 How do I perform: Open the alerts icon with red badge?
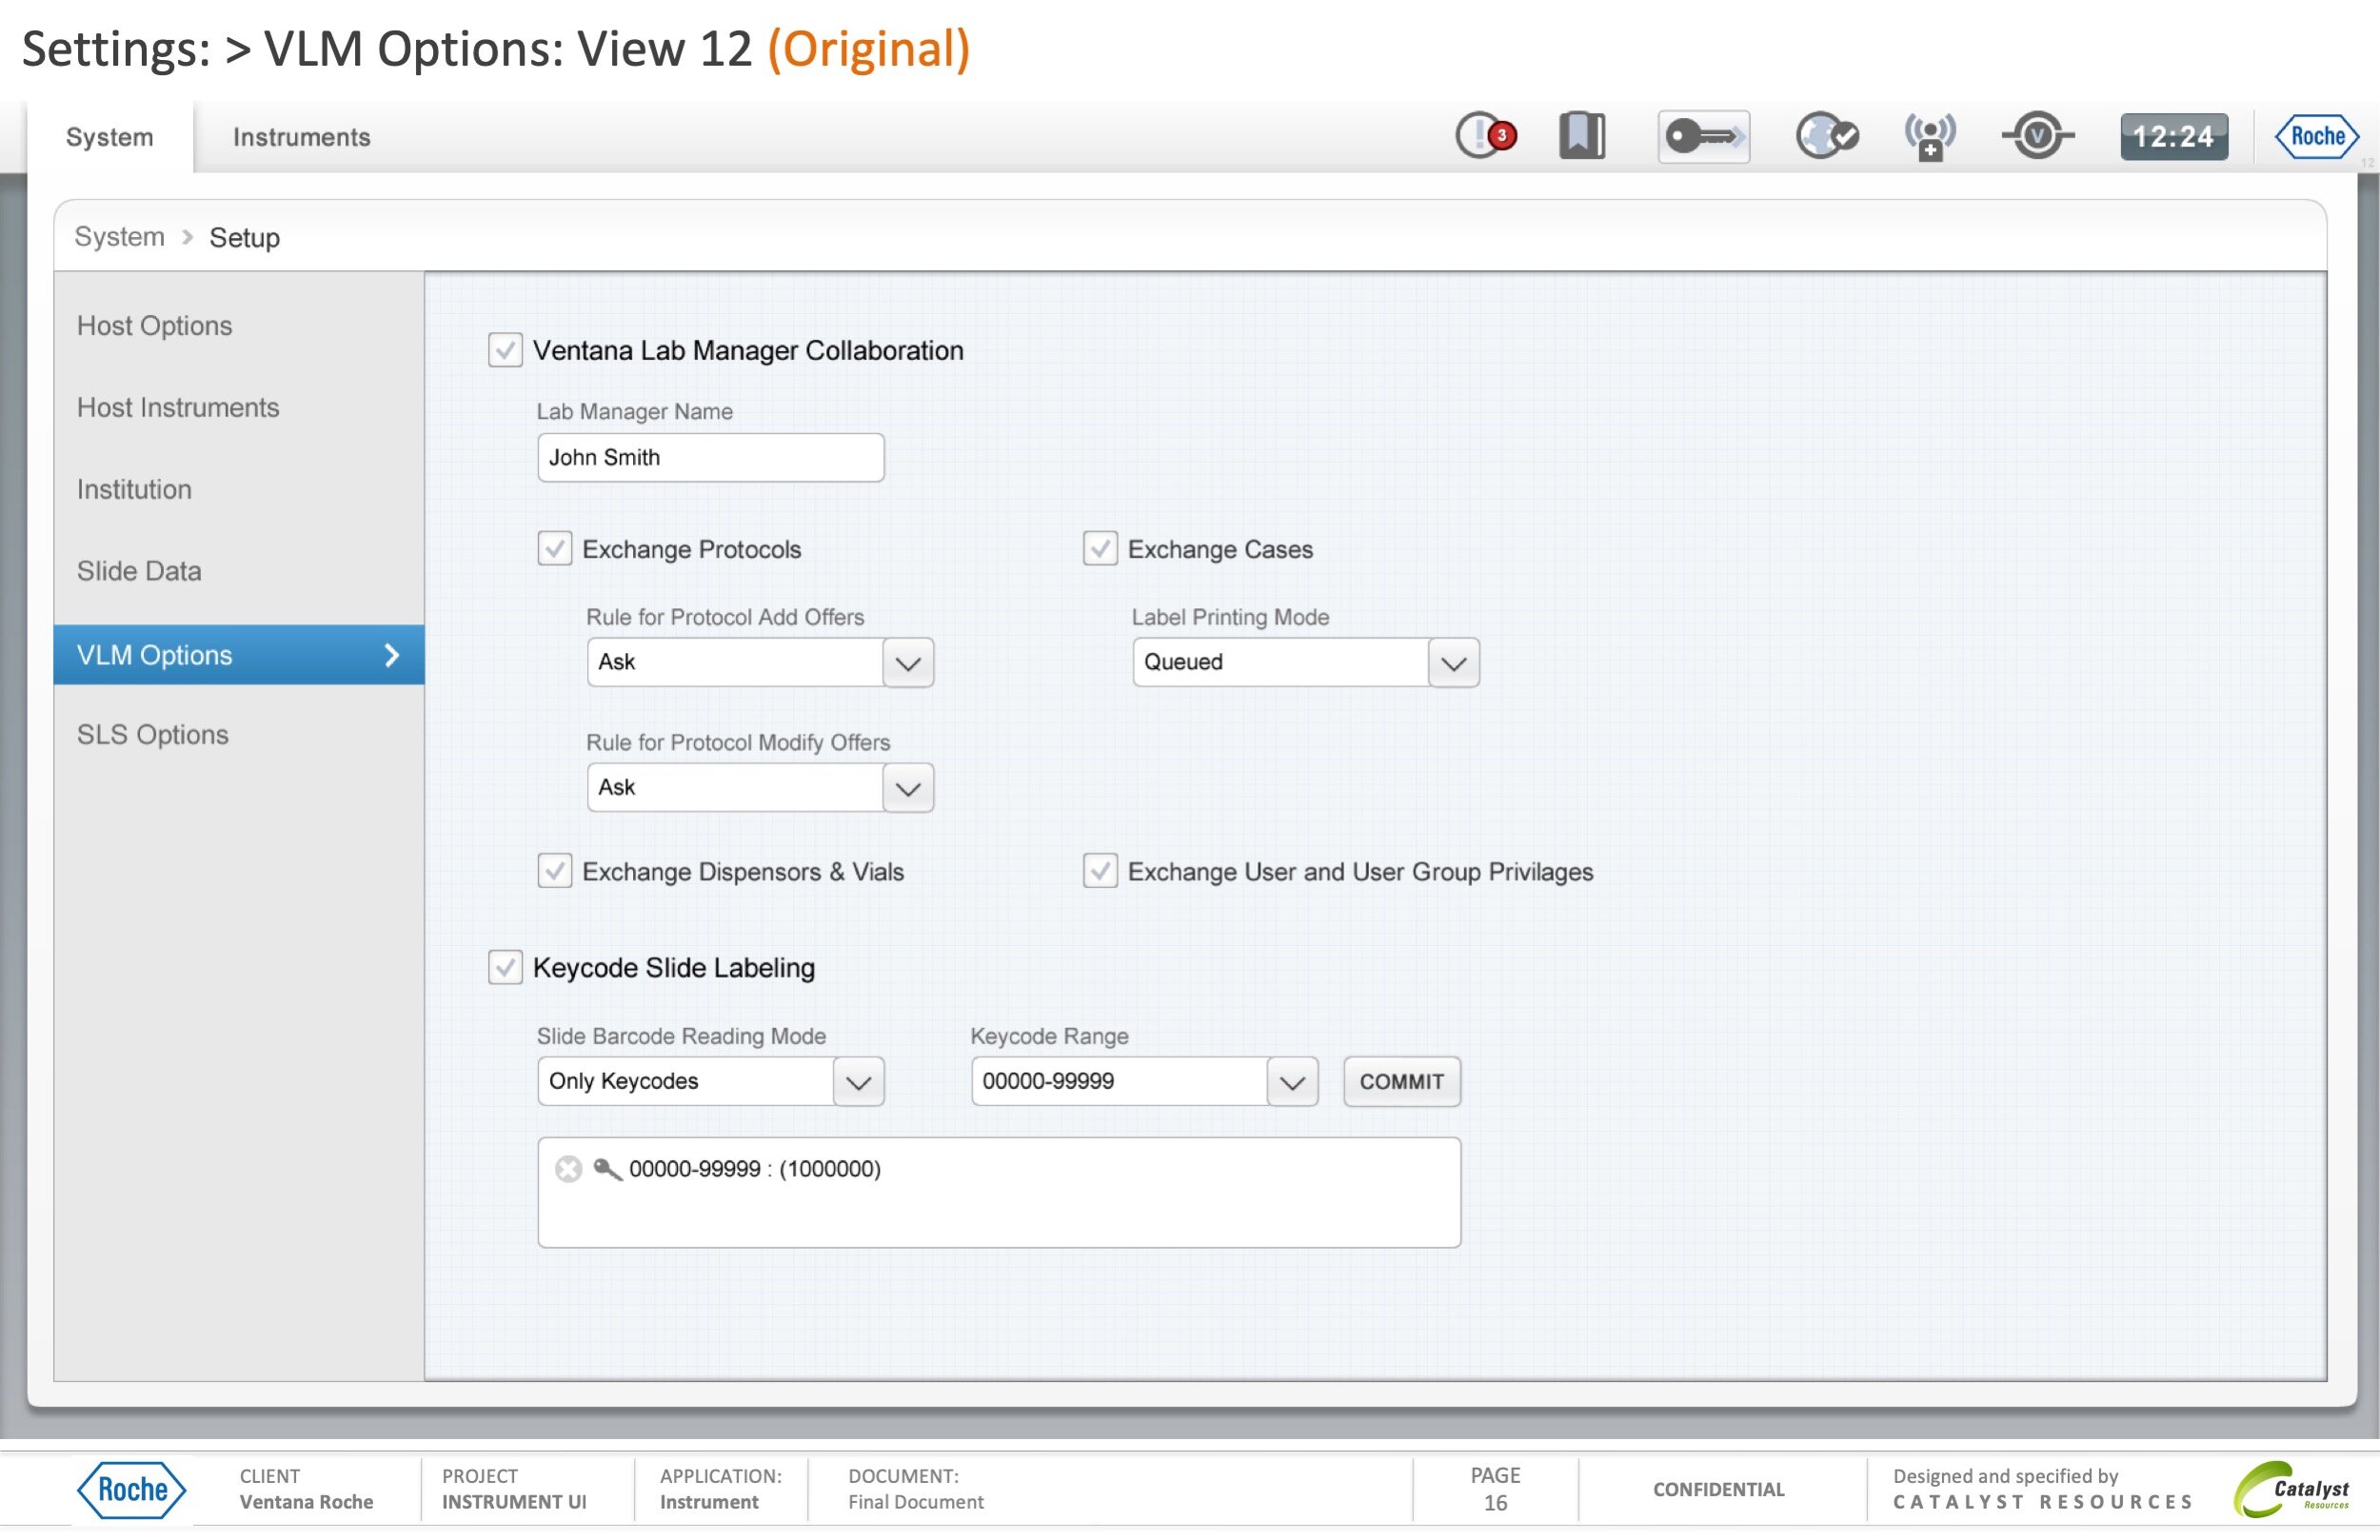1485,135
